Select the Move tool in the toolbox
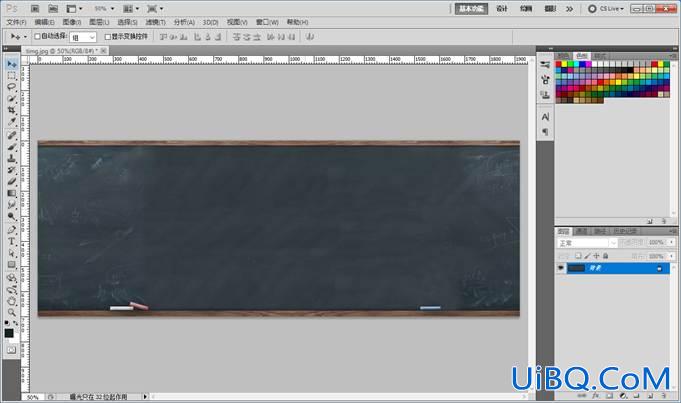 pos(12,64)
